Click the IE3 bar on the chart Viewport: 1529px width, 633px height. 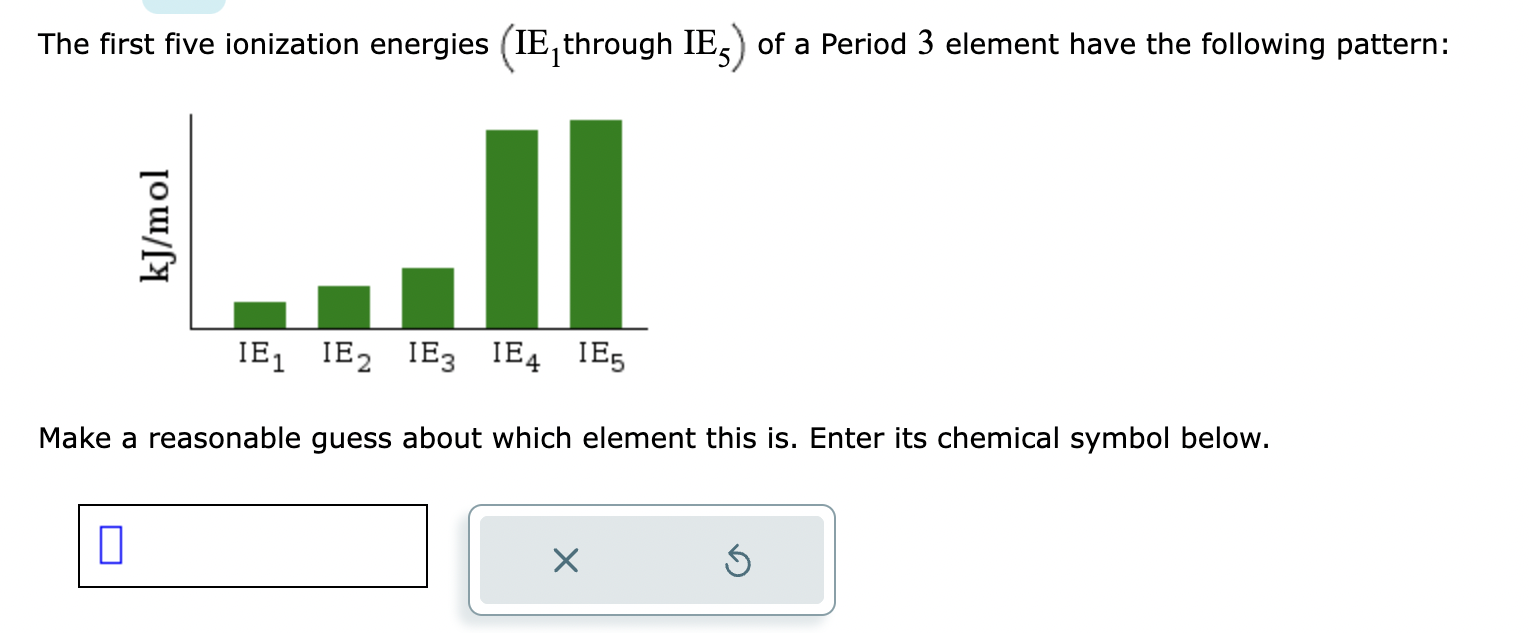[x=427, y=297]
